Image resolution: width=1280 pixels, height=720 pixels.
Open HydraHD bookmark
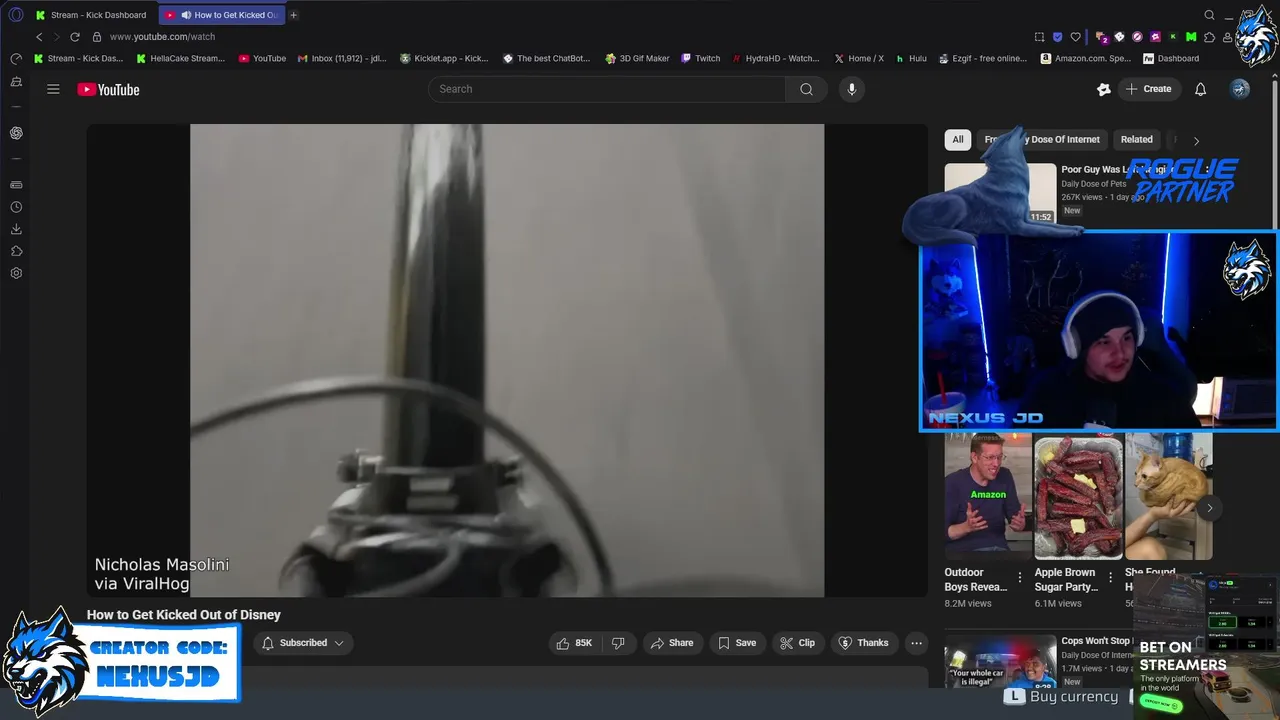click(x=776, y=59)
